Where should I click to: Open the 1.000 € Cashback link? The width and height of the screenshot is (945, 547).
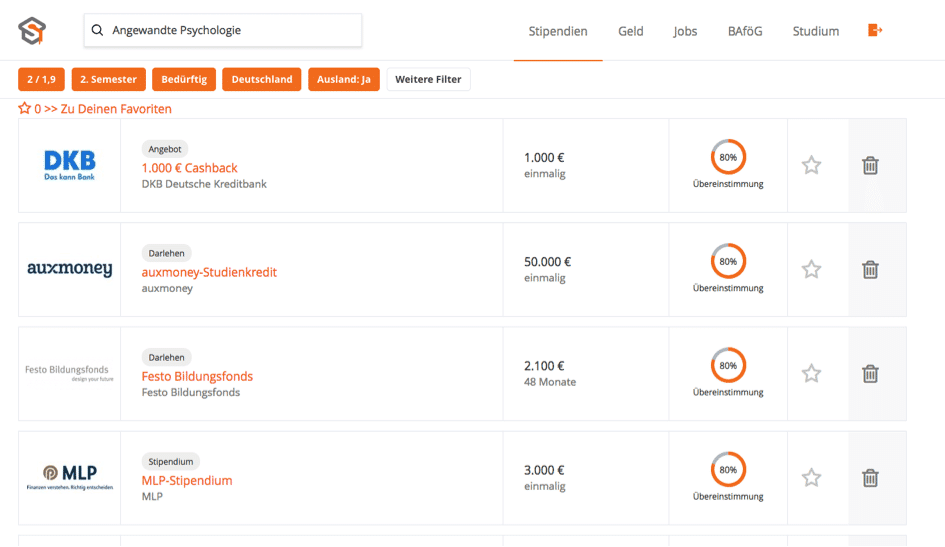[x=189, y=168]
